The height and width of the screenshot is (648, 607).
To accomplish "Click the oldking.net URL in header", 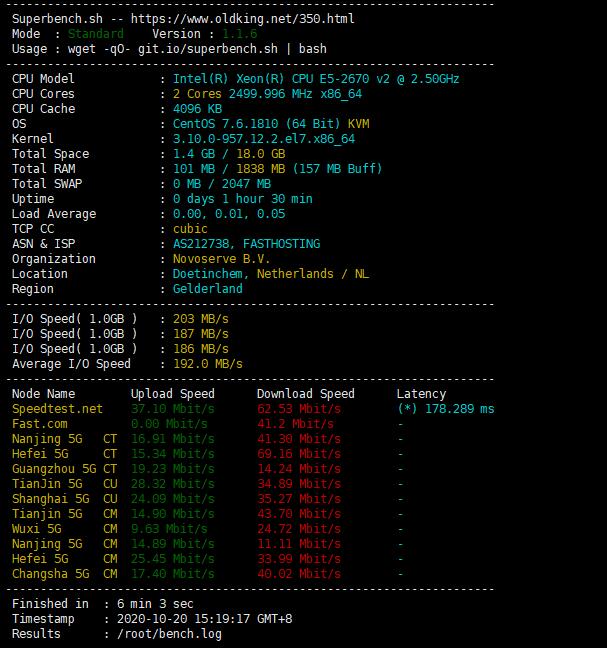I will click(x=243, y=19).
